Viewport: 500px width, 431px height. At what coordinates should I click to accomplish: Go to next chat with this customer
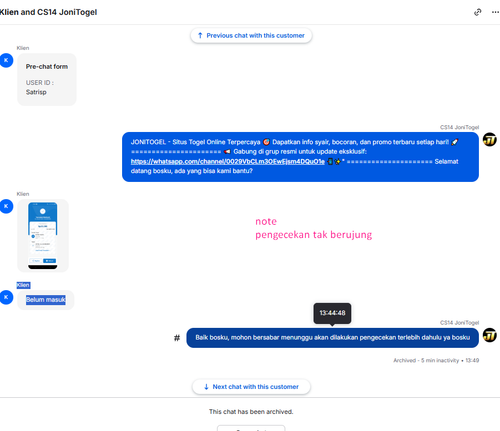coord(251,387)
